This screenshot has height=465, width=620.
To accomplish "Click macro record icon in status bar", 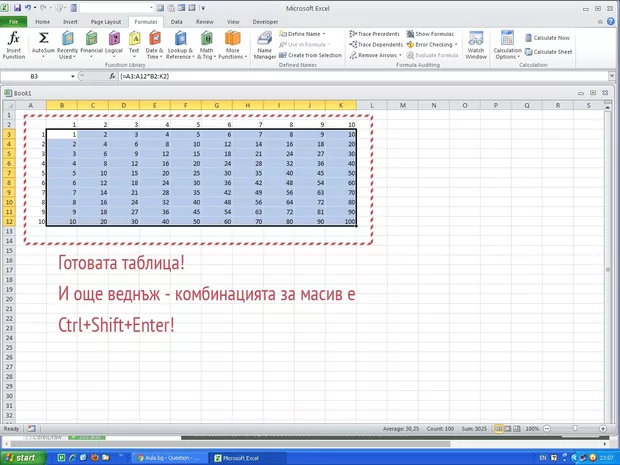I will pyautogui.click(x=32, y=429).
